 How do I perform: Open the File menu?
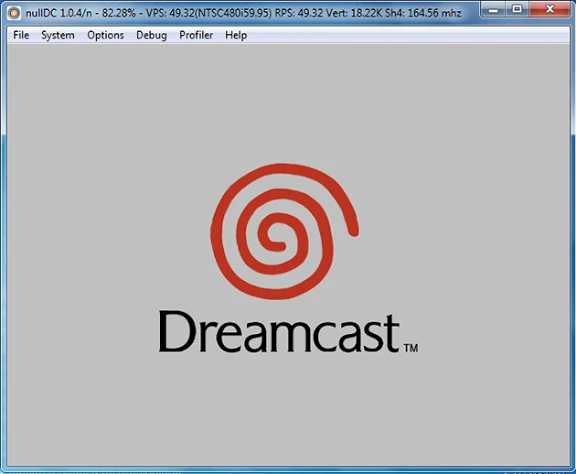21,35
